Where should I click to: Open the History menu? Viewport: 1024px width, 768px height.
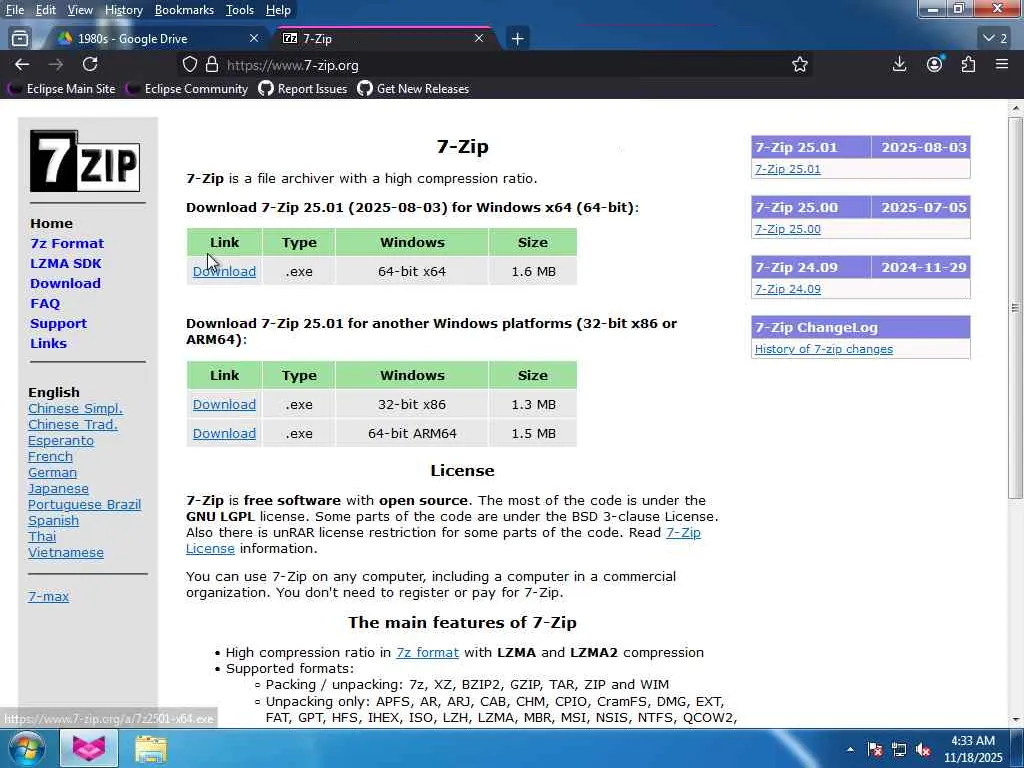pos(123,10)
